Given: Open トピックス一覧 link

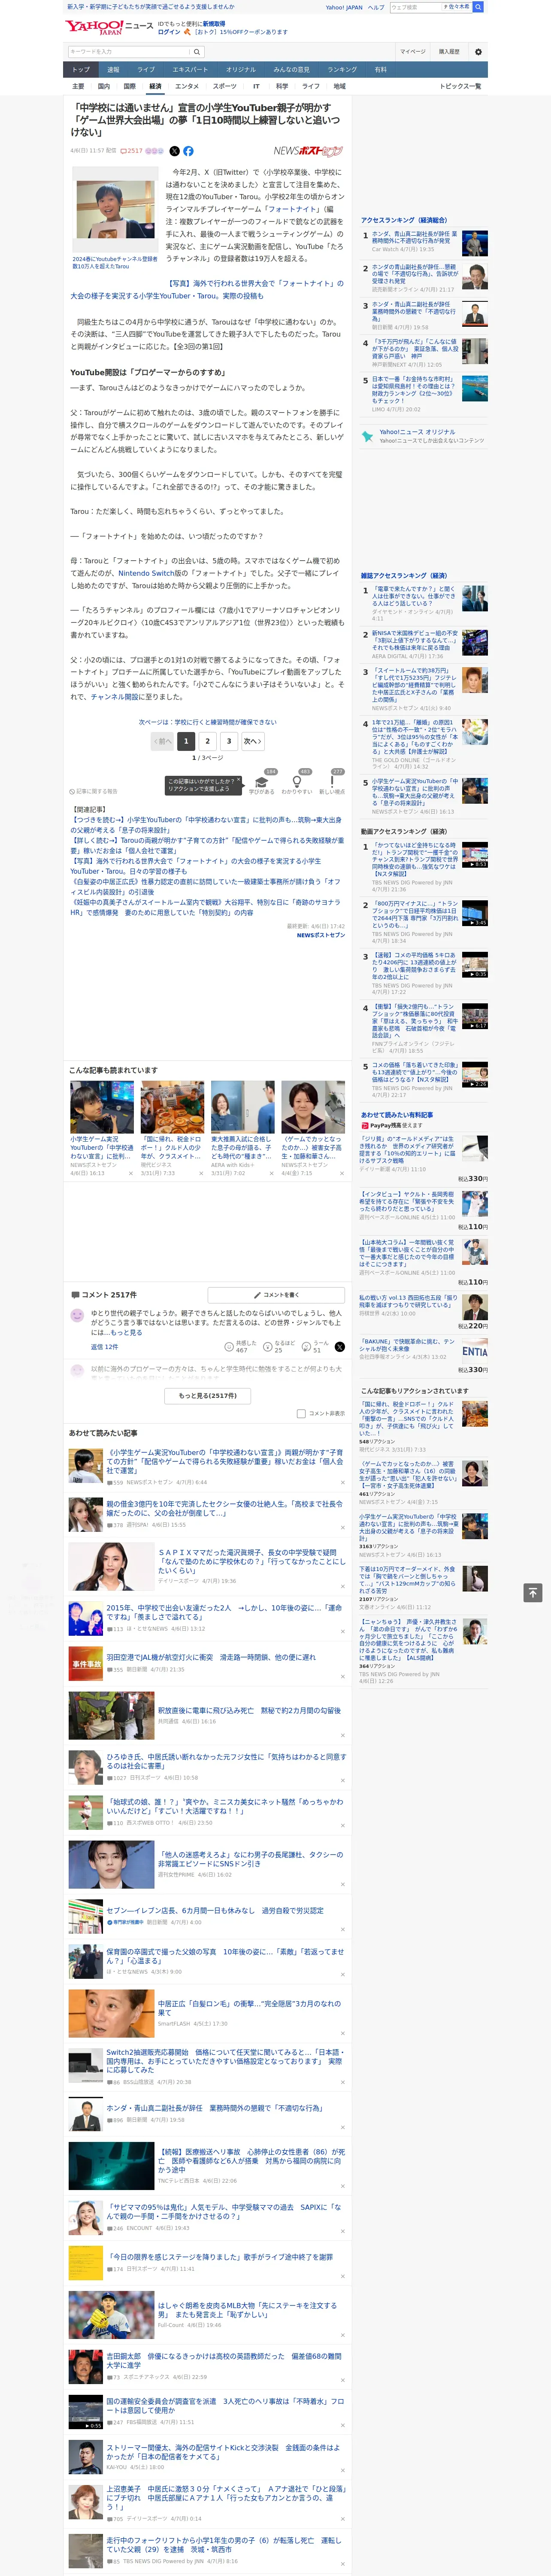Looking at the screenshot, I should point(460,86).
